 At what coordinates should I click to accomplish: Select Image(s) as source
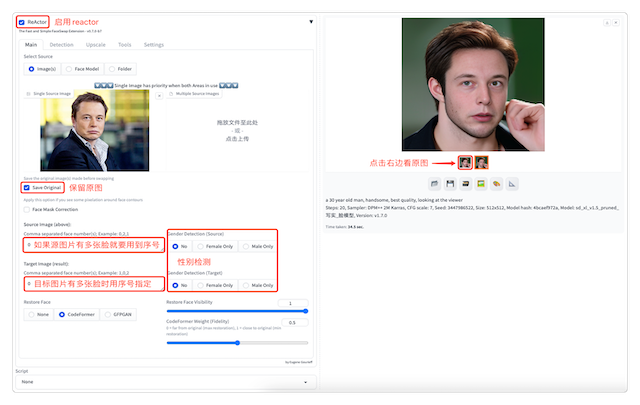pyautogui.click(x=42, y=69)
